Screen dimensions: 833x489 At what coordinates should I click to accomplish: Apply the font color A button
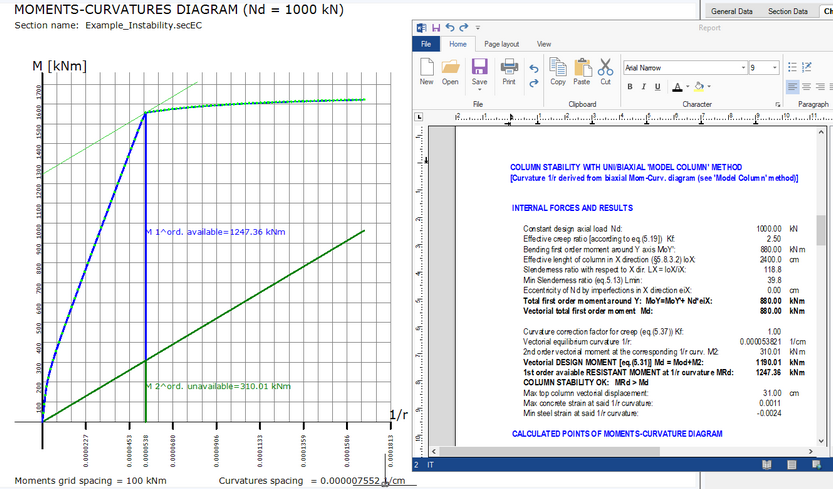click(x=677, y=87)
